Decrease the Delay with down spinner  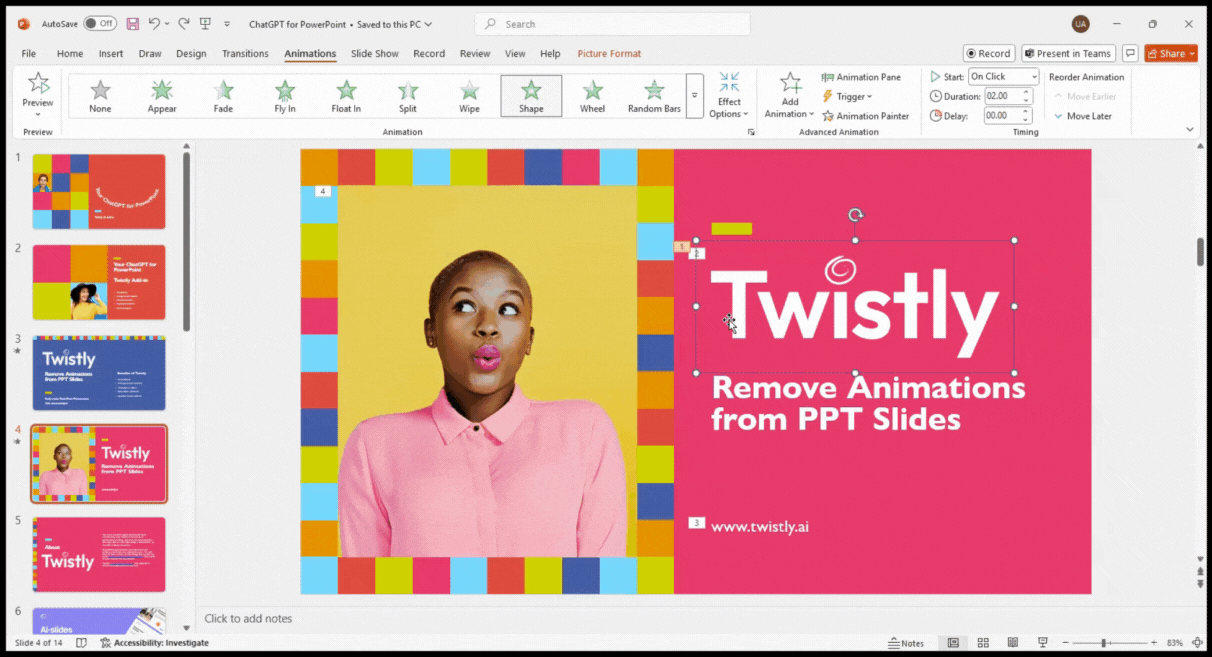tap(1026, 120)
